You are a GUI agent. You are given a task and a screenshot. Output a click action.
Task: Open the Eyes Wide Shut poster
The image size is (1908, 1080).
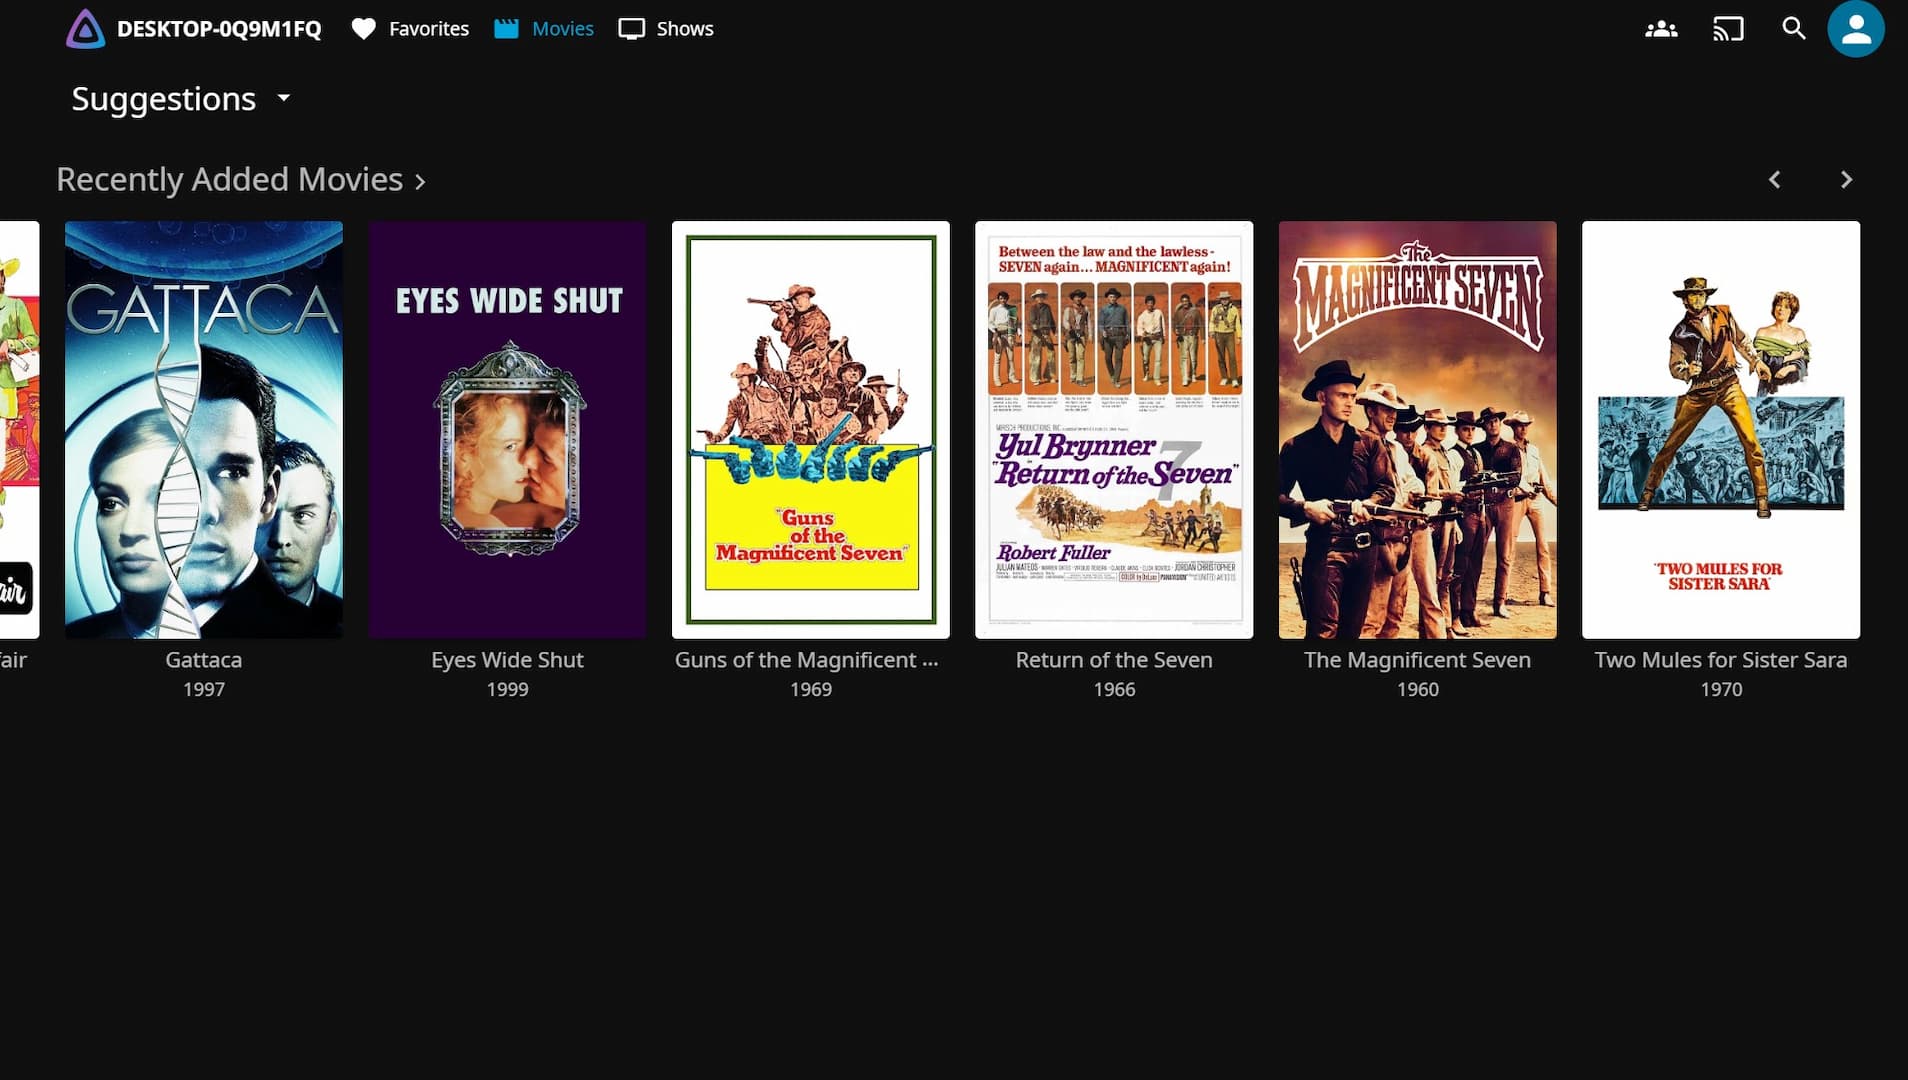[507, 430]
